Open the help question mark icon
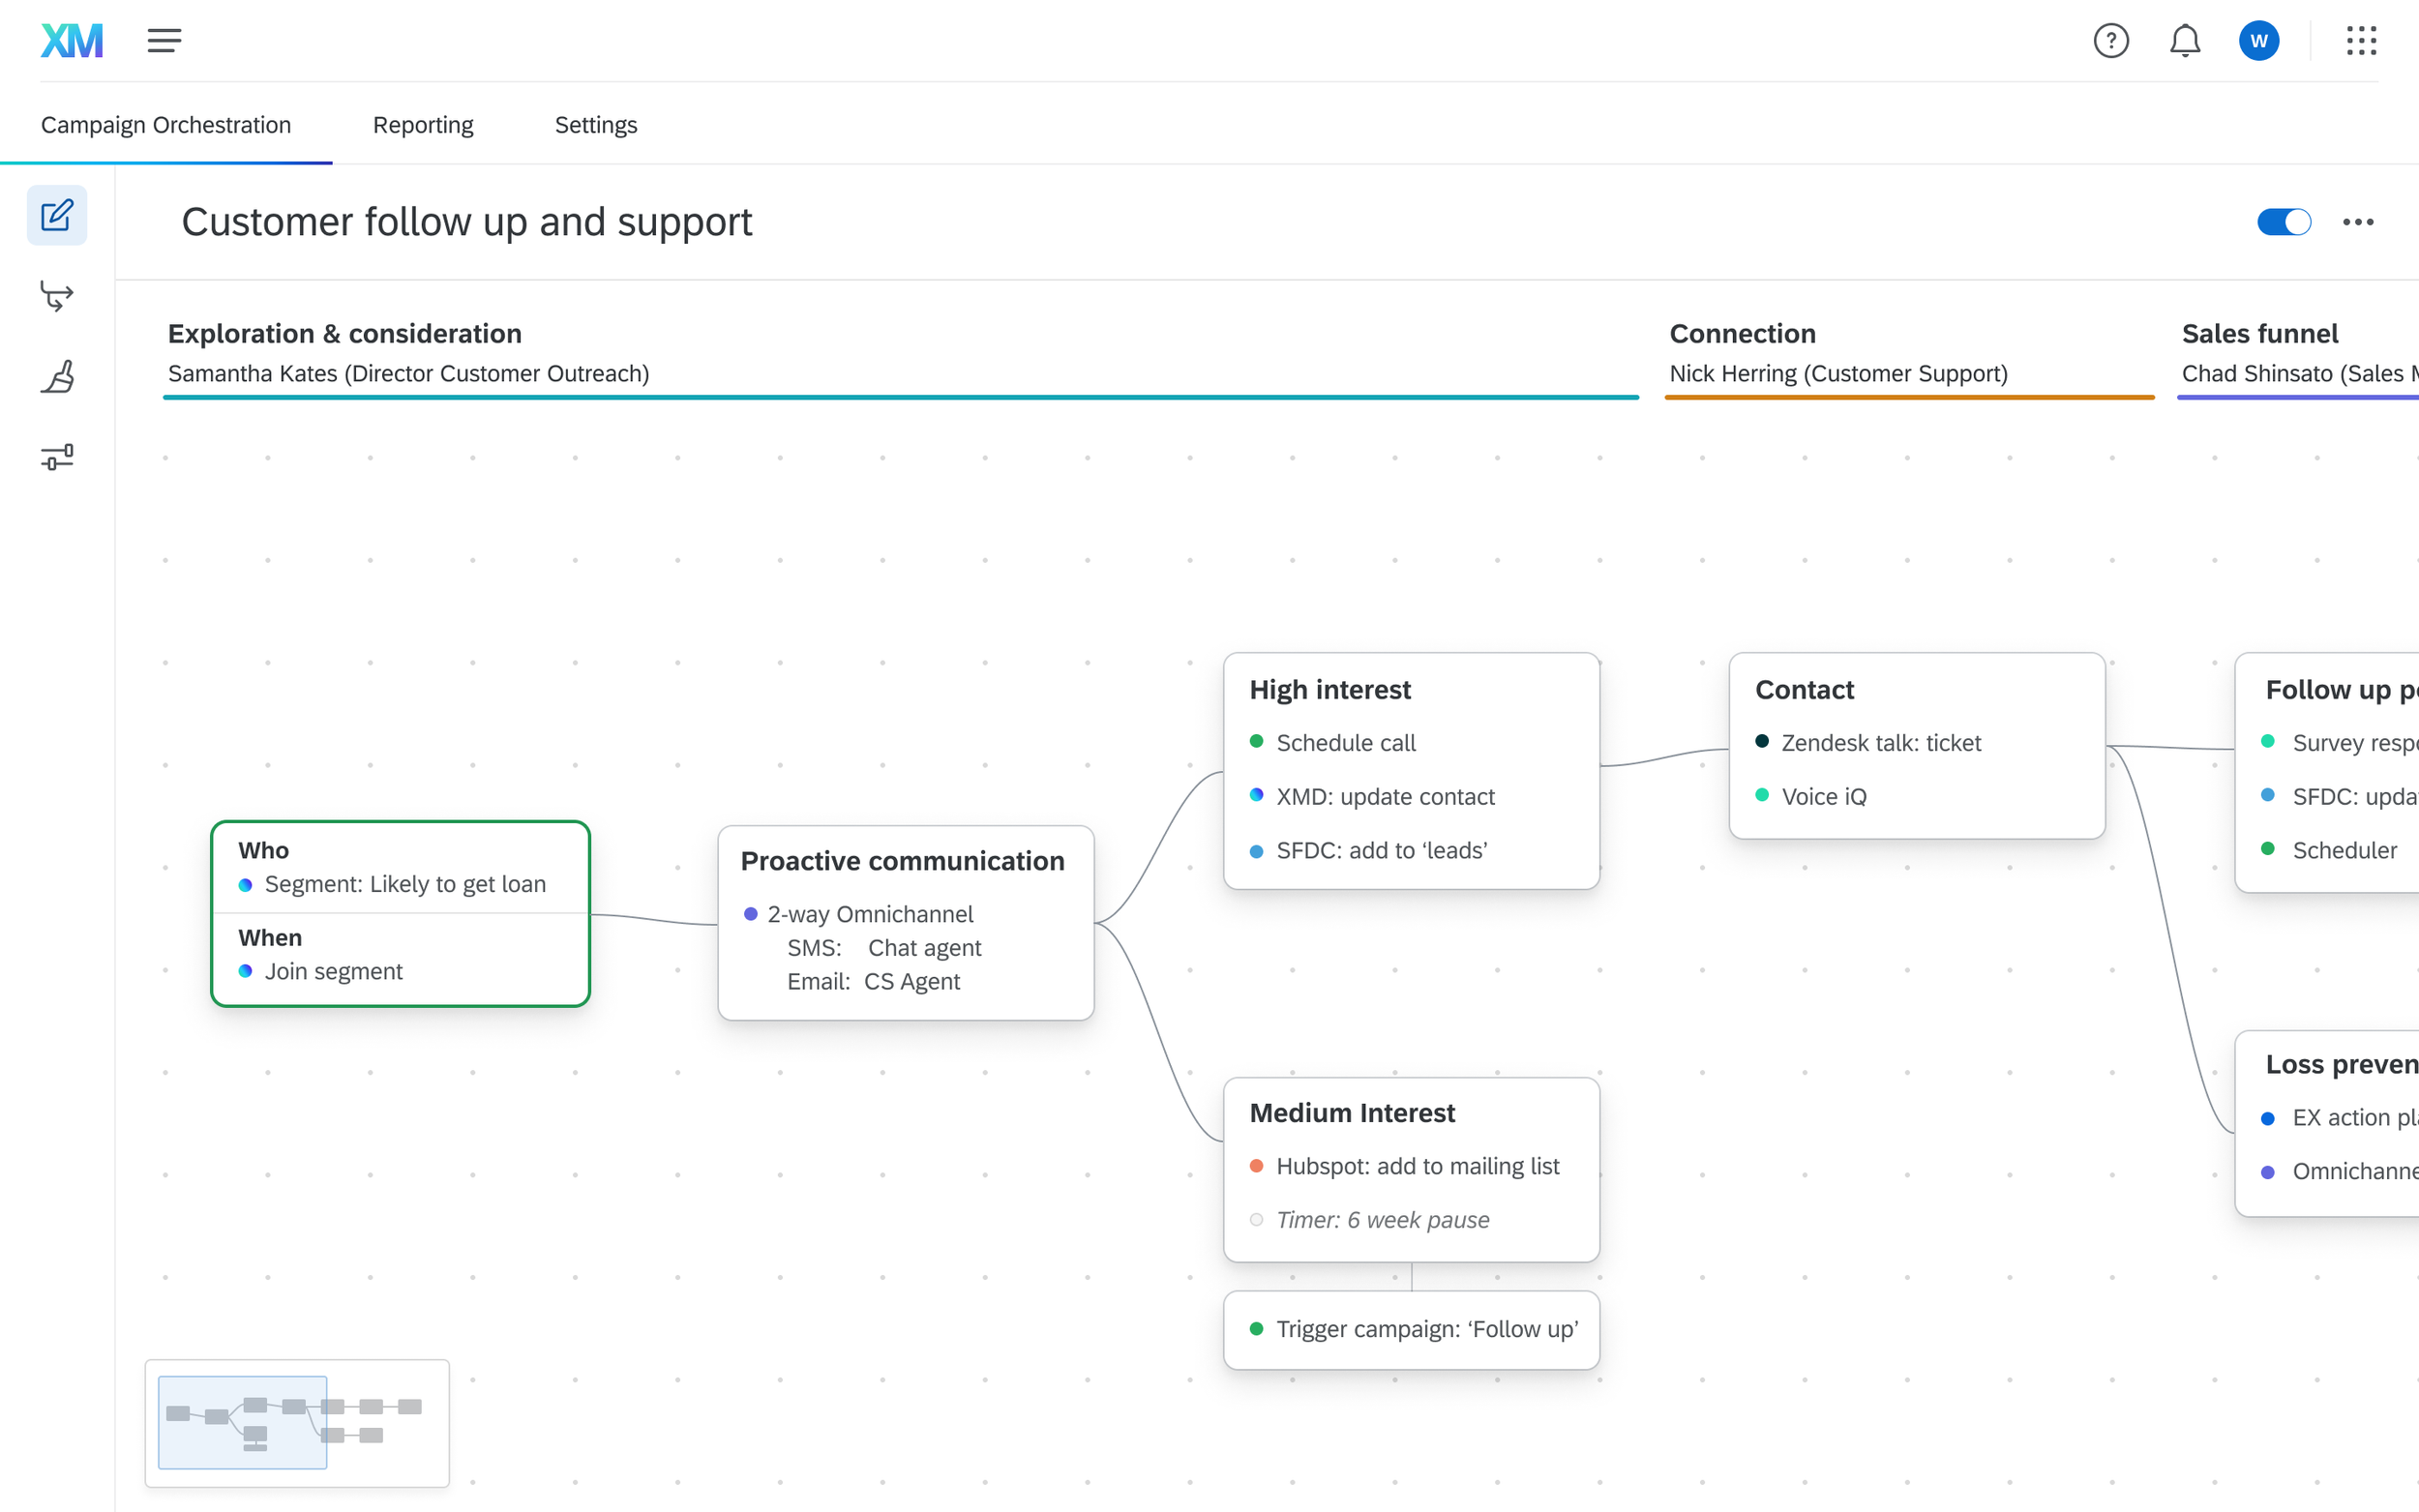The height and width of the screenshot is (1512, 2419). pyautogui.click(x=2111, y=41)
